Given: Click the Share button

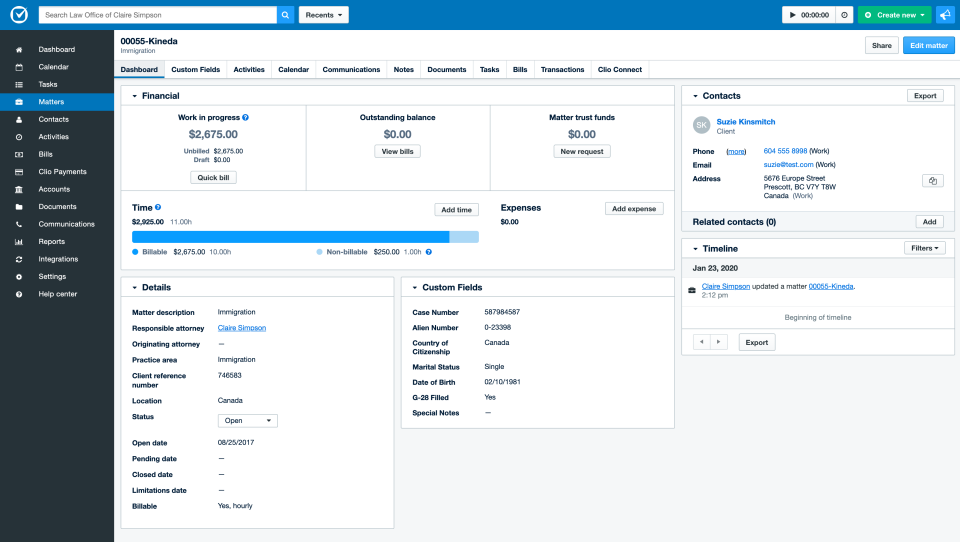Looking at the screenshot, I should [882, 45].
